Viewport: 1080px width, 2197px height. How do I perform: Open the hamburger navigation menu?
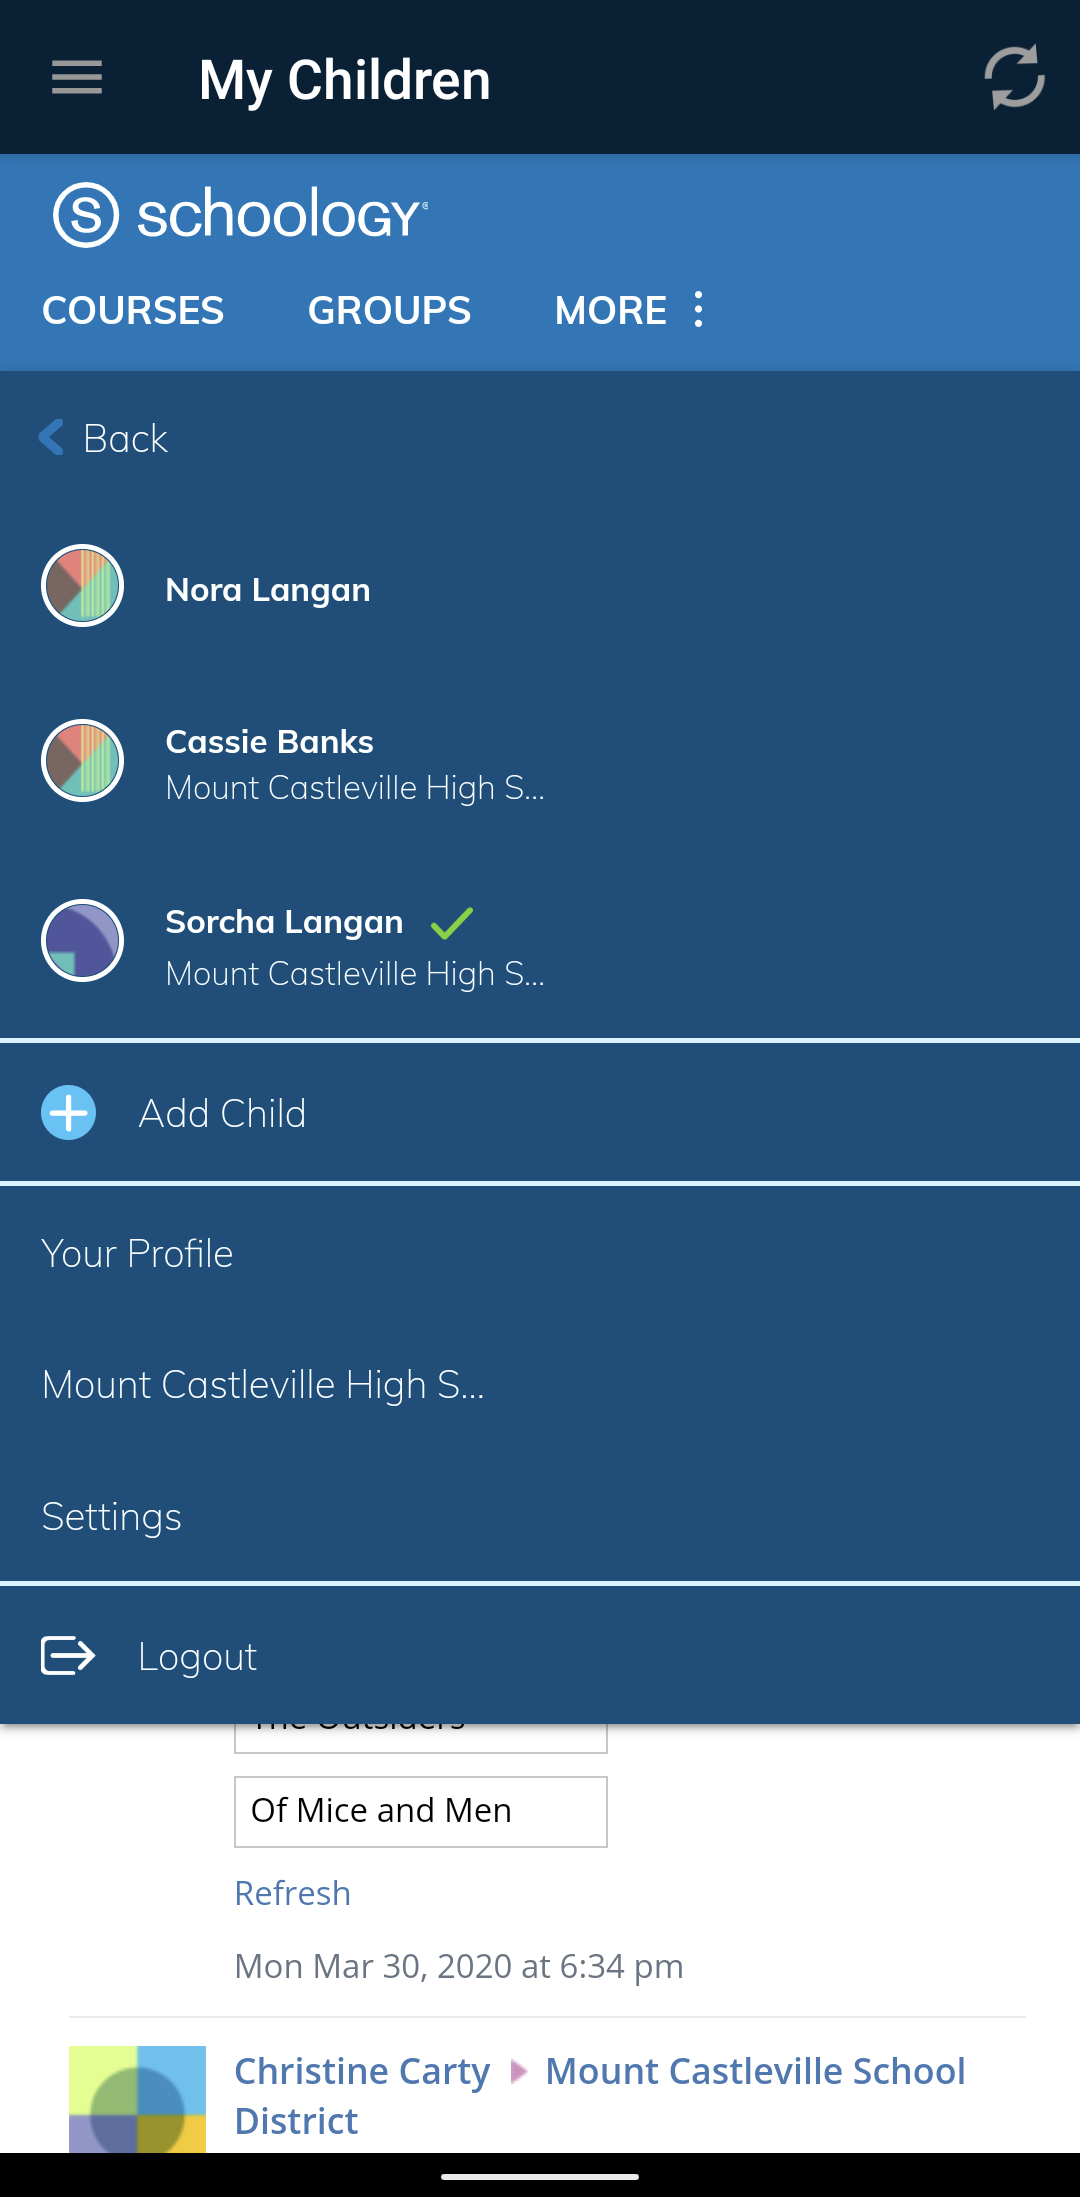point(77,77)
